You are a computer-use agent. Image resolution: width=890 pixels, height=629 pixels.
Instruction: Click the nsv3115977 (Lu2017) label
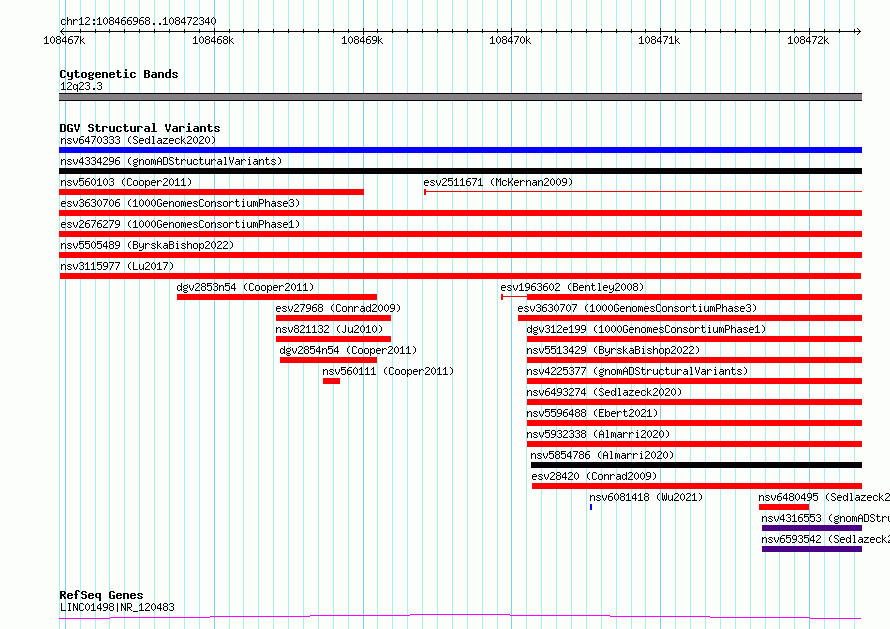(x=117, y=266)
